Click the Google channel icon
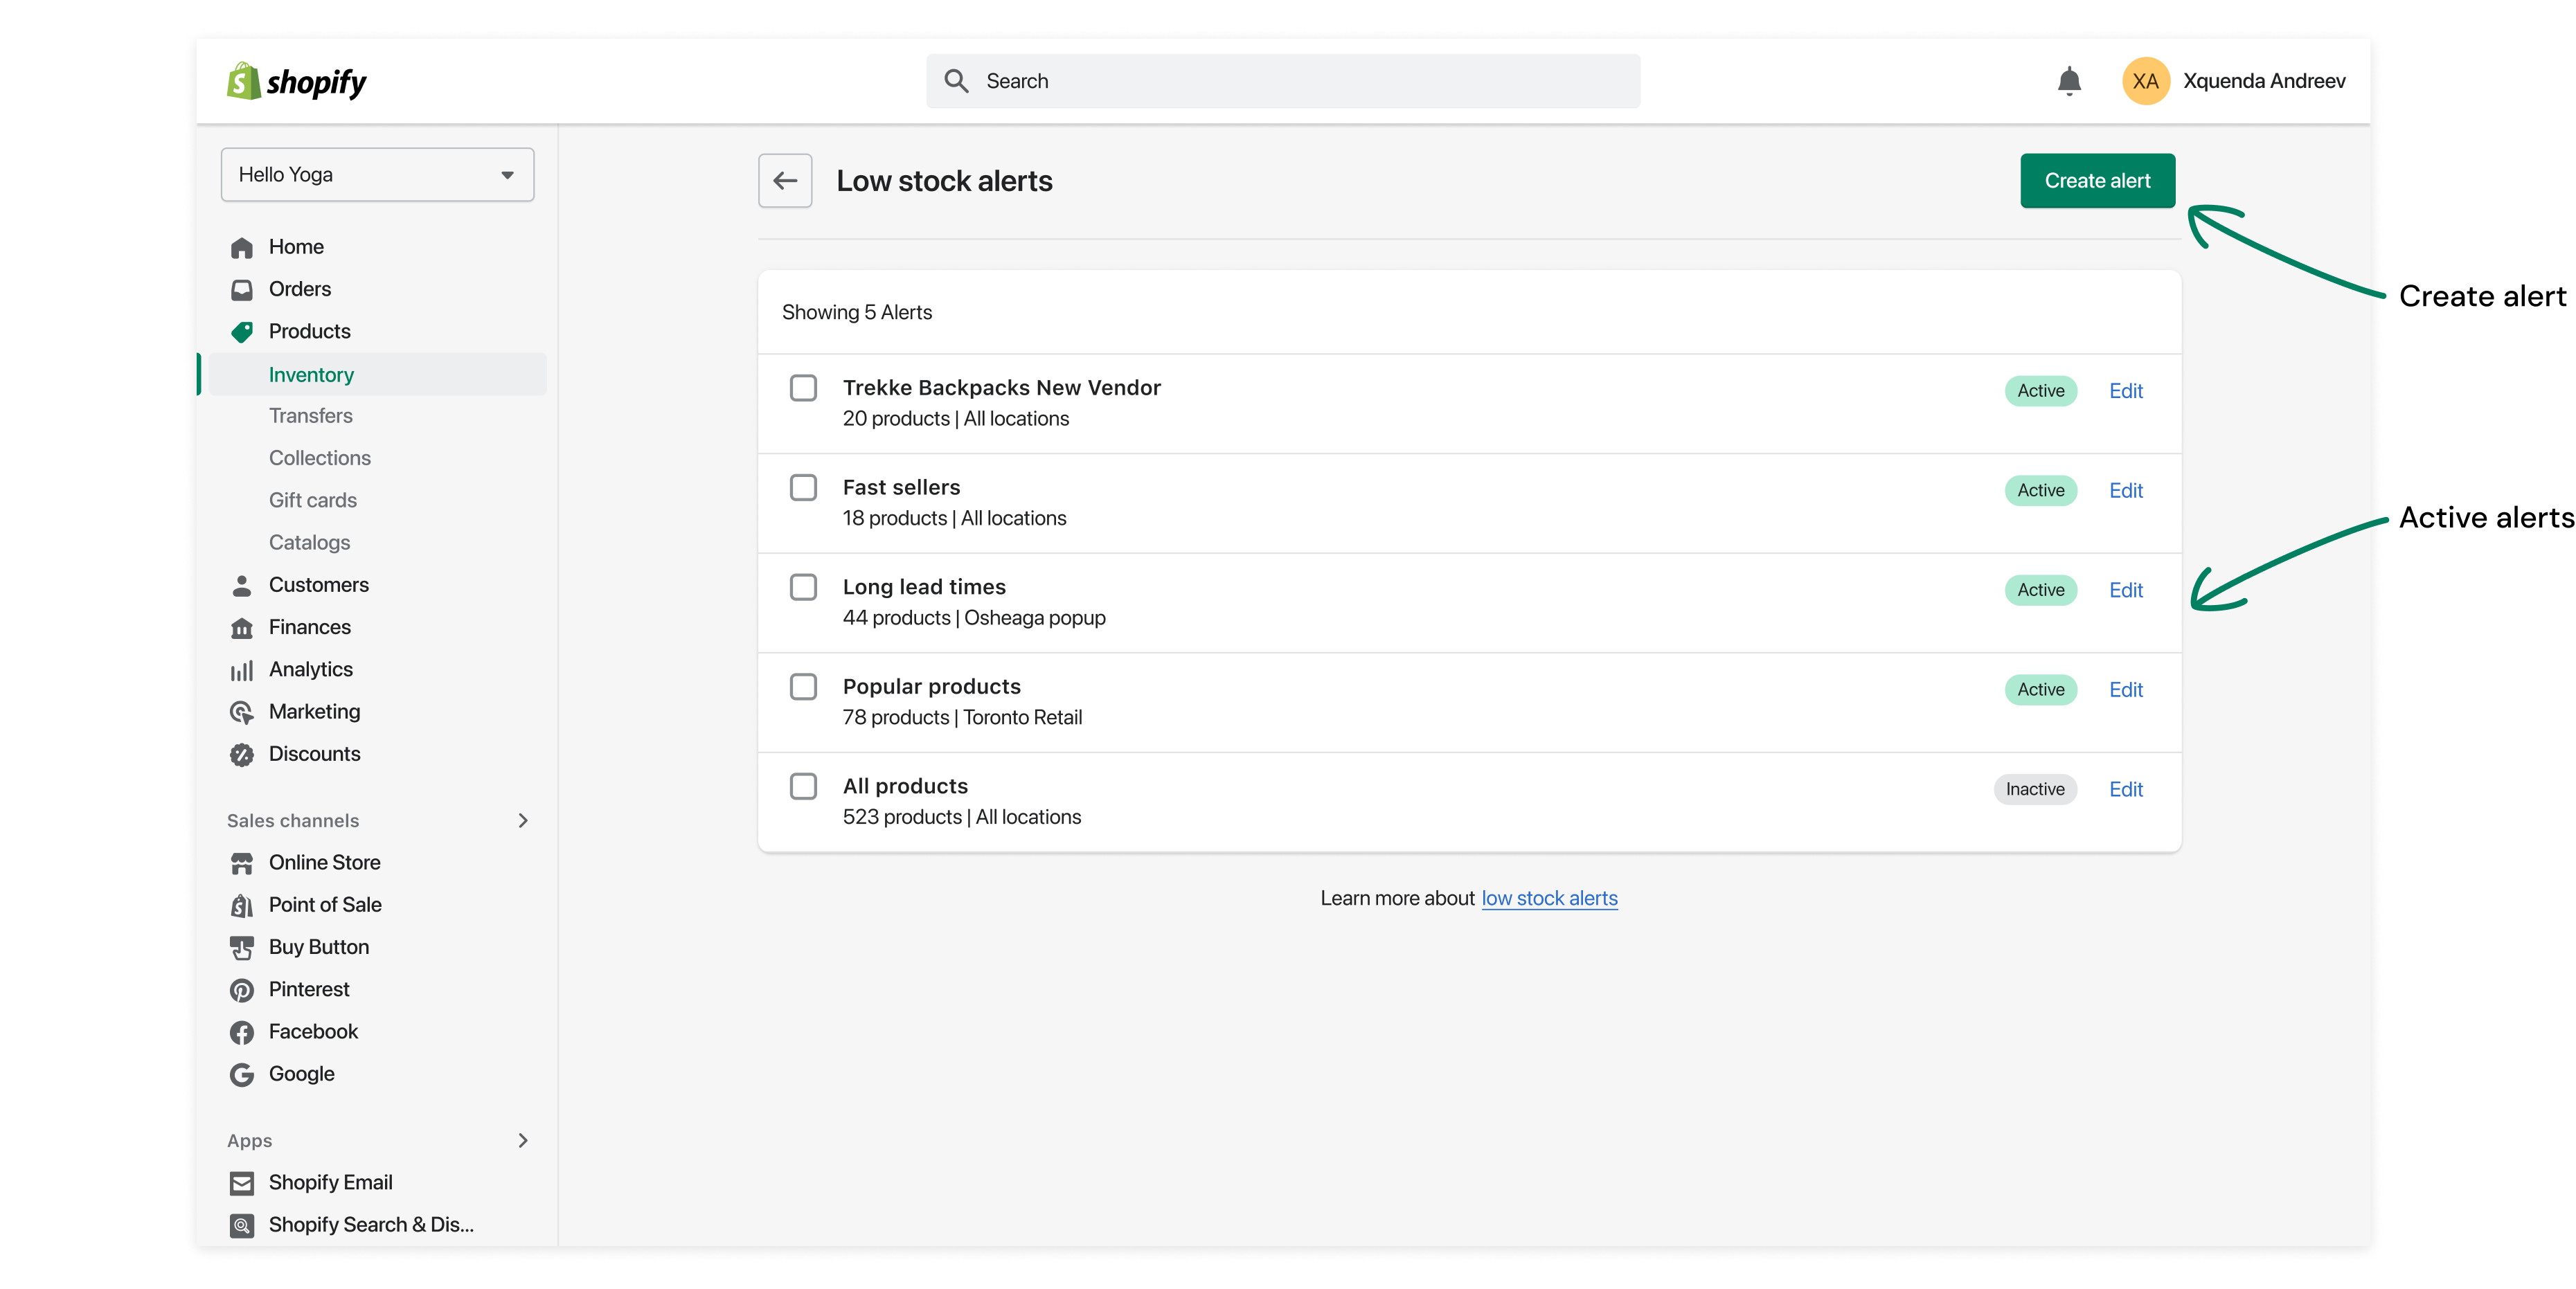The width and height of the screenshot is (2576, 1289). point(242,1074)
